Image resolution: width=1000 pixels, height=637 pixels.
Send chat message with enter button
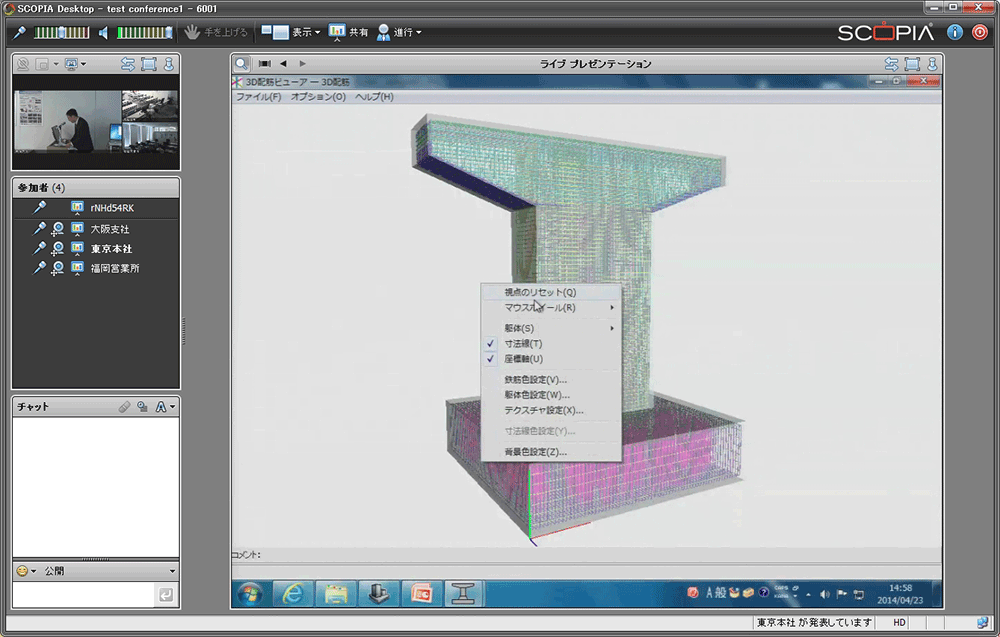(166, 595)
